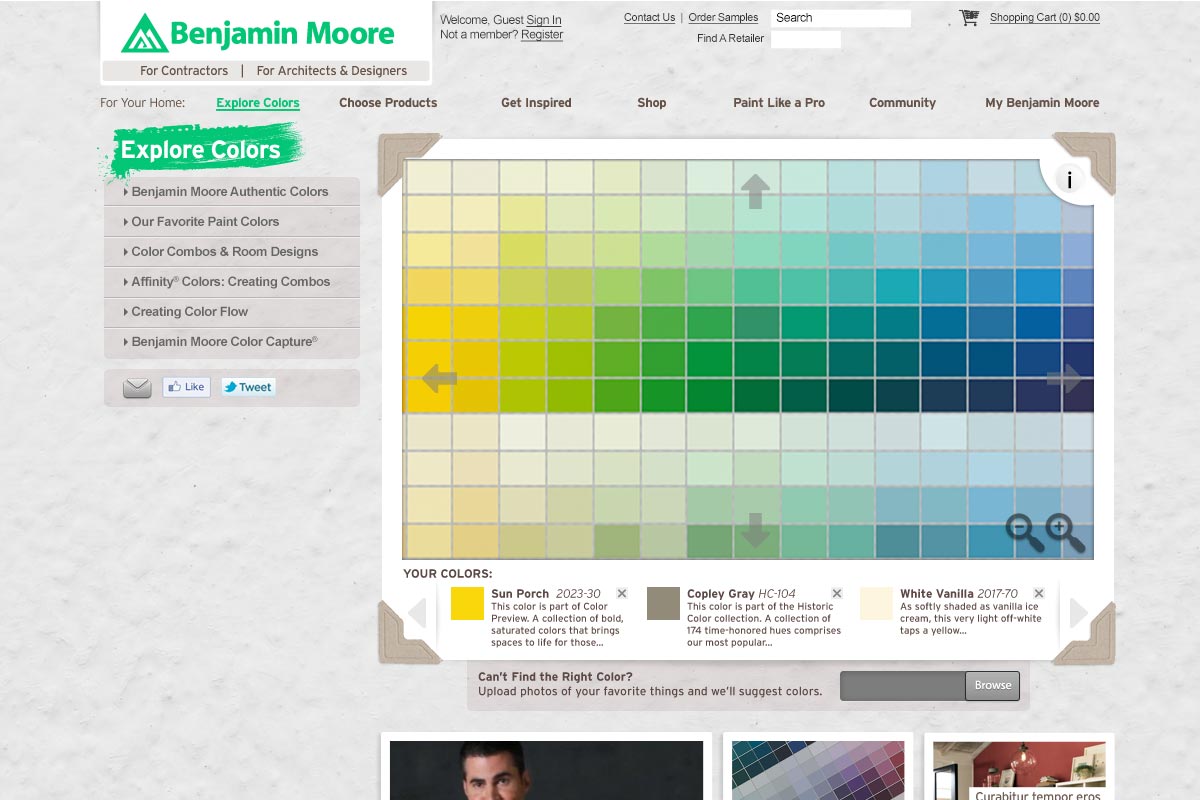Image resolution: width=1200 pixels, height=800 pixels.
Task: Open the Choose Products menu
Action: coord(388,103)
